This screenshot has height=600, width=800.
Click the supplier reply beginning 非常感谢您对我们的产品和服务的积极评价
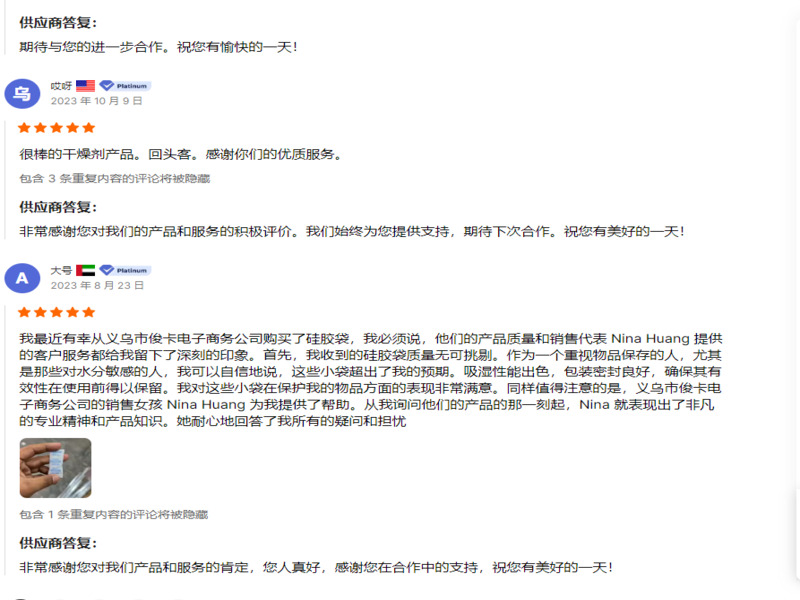[352, 232]
